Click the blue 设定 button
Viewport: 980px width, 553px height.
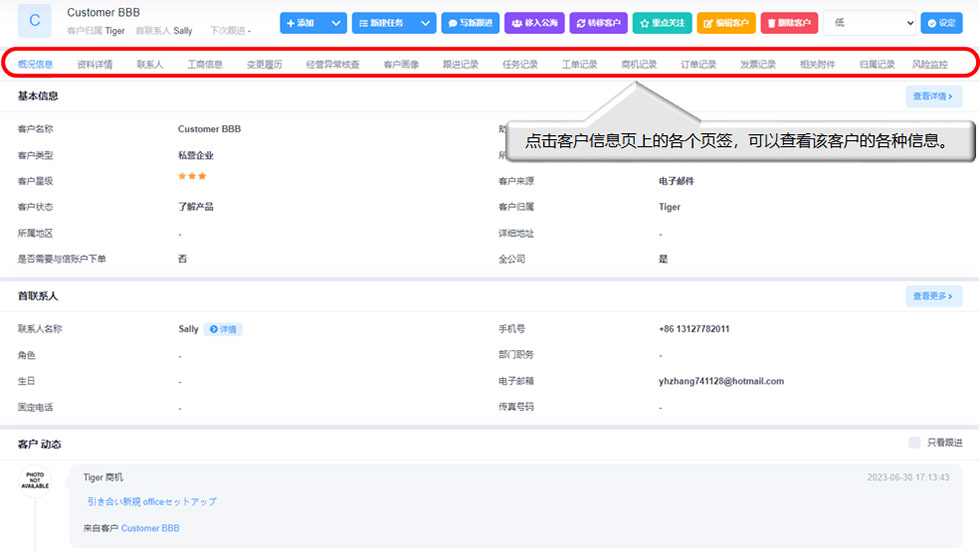(x=941, y=23)
